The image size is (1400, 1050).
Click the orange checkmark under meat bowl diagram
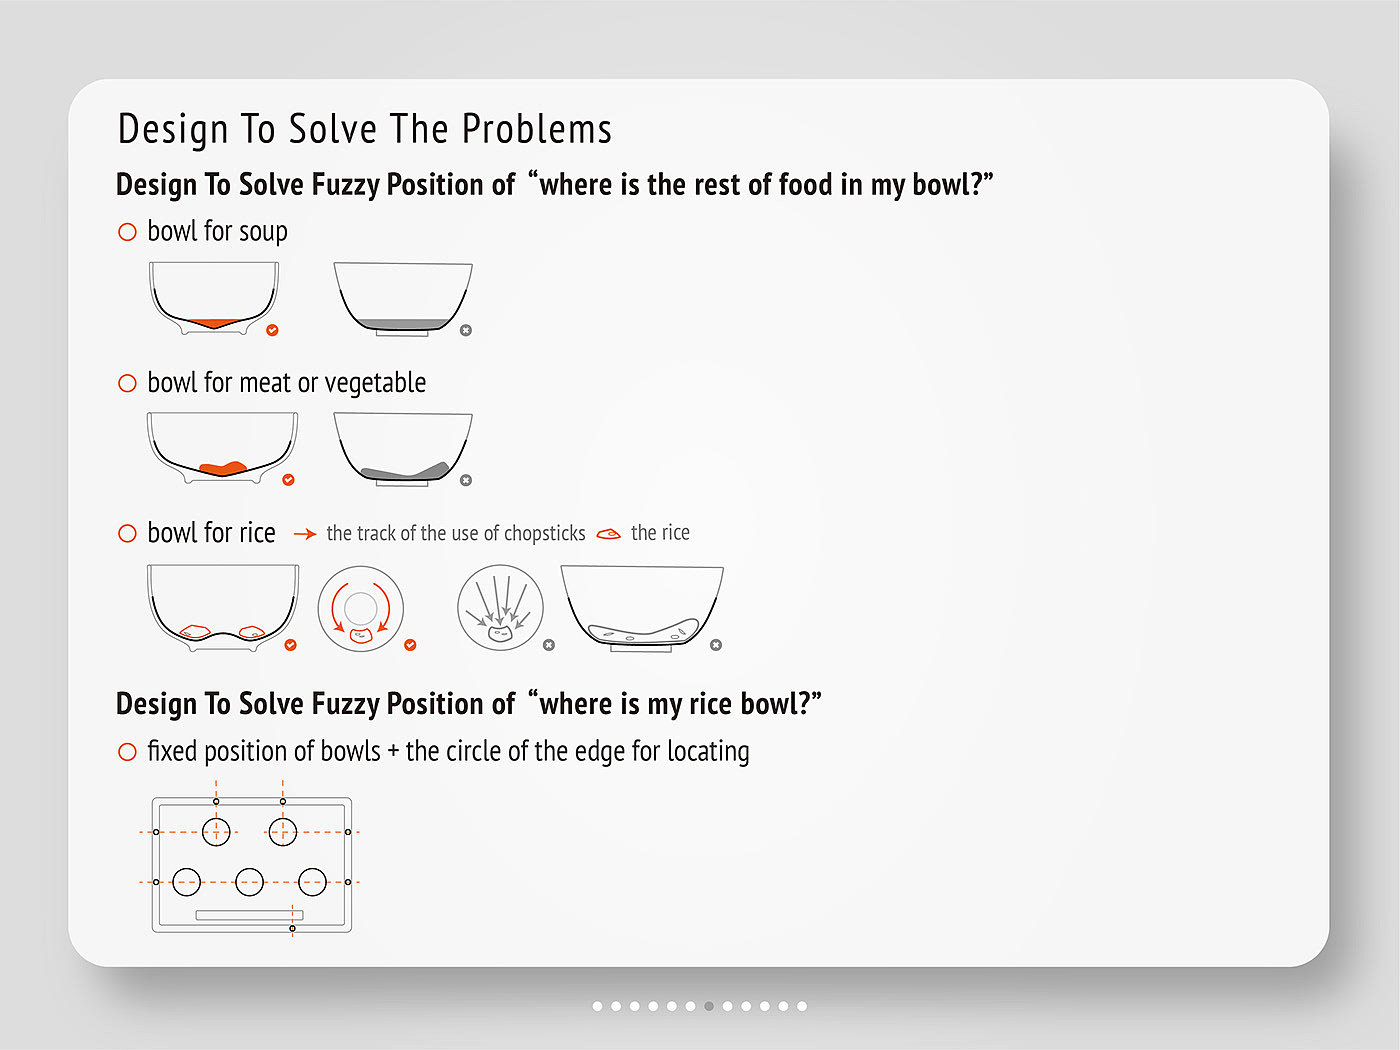289,480
